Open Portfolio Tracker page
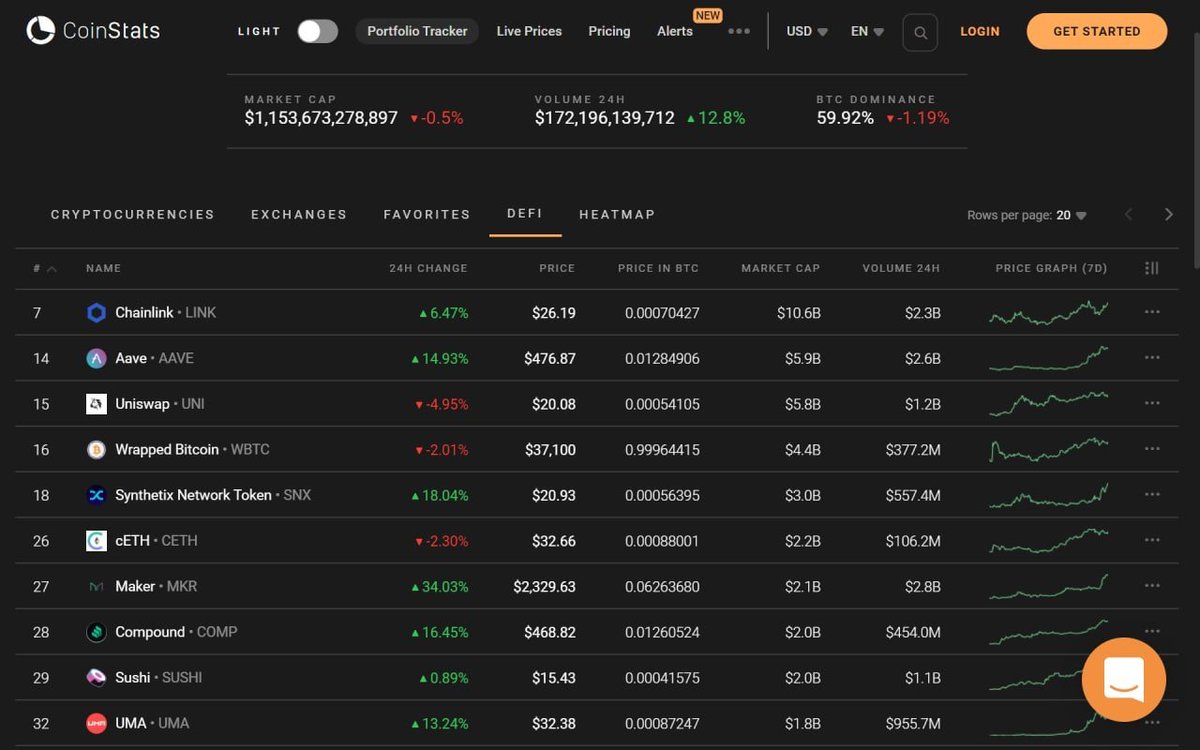This screenshot has width=1200, height=750. (x=417, y=31)
